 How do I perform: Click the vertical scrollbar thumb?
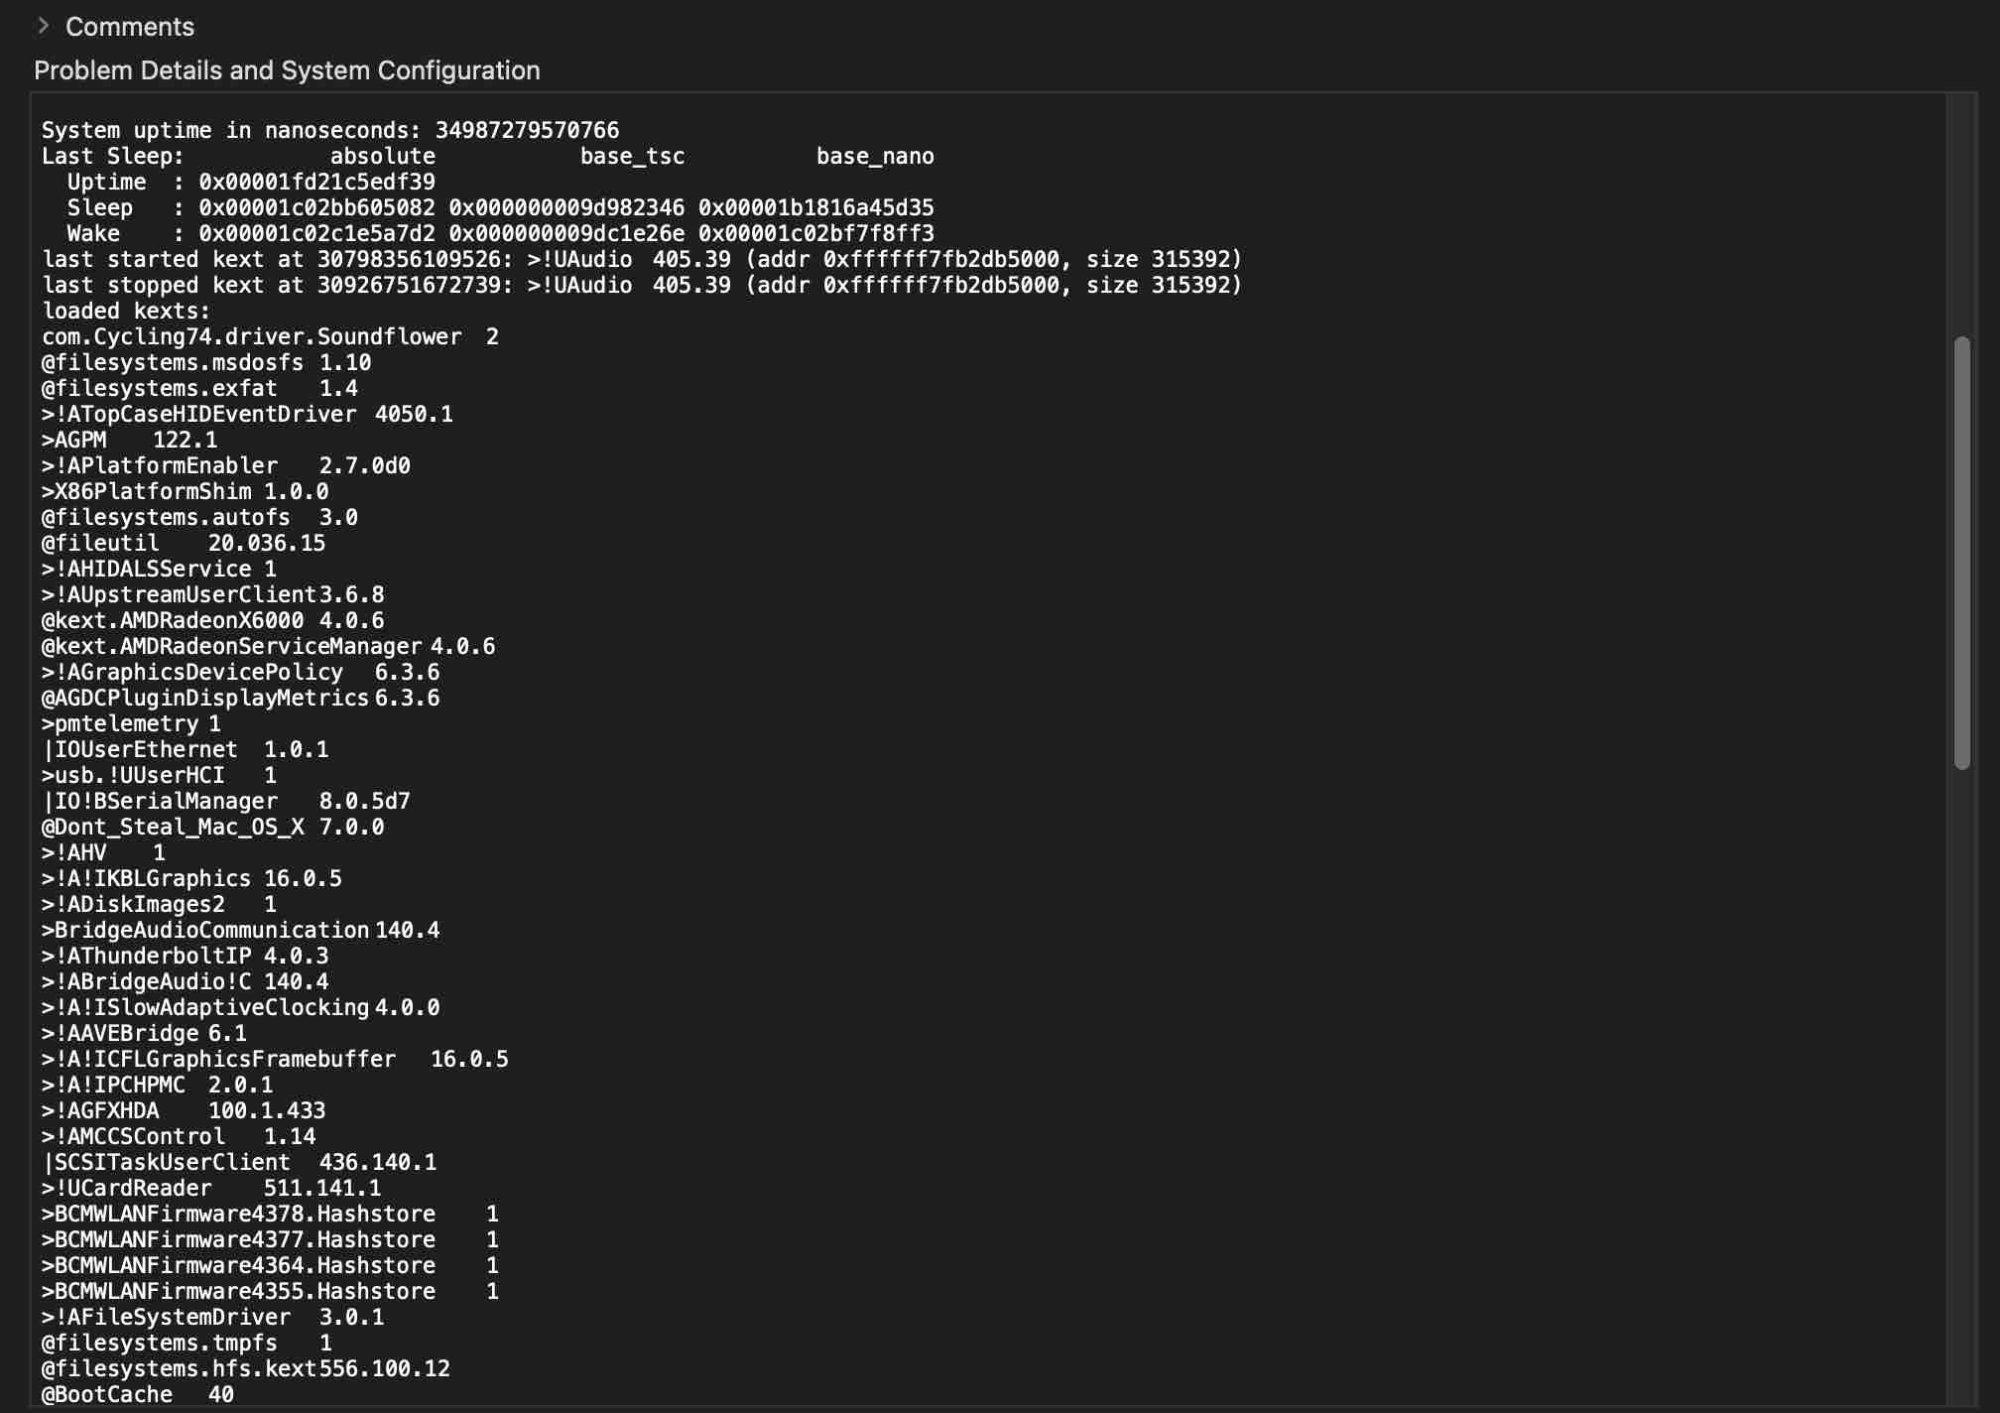pyautogui.click(x=1961, y=552)
